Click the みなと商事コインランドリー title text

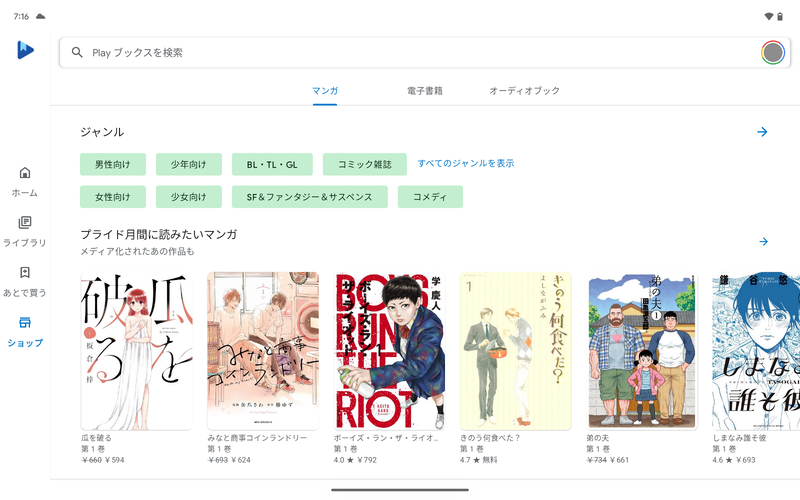(x=257, y=438)
